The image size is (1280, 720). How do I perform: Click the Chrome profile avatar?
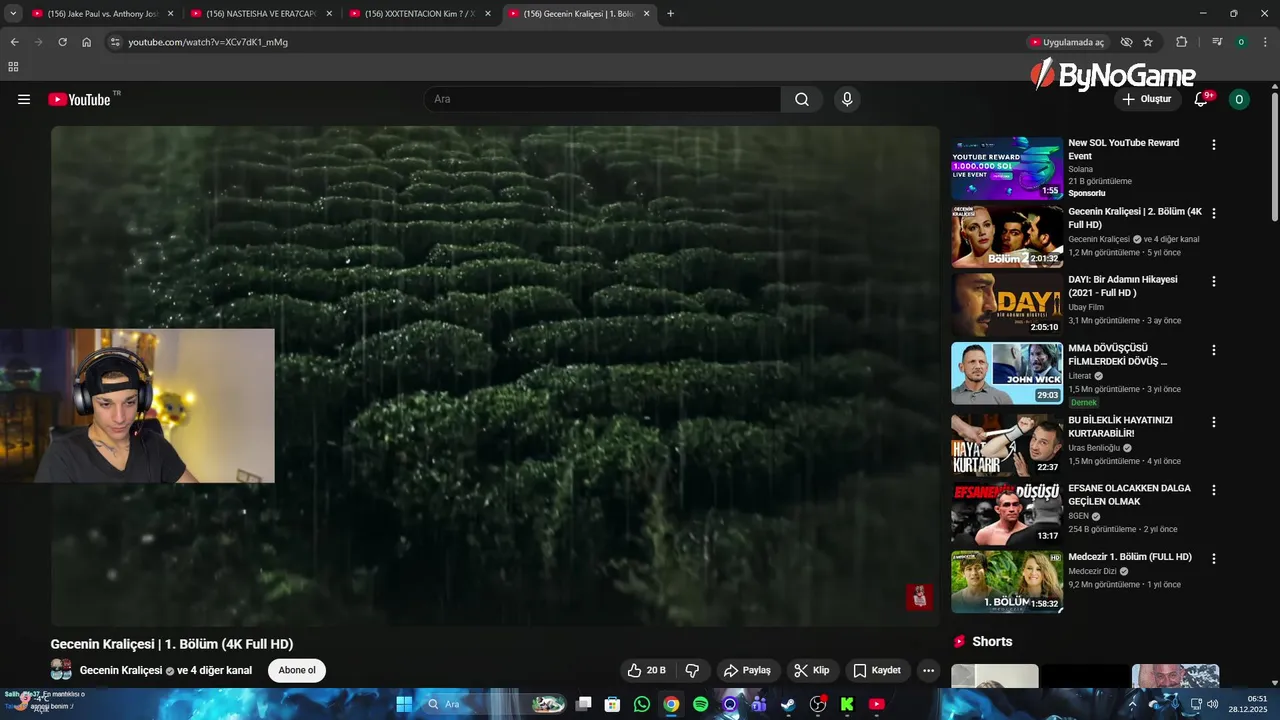tap(1241, 42)
